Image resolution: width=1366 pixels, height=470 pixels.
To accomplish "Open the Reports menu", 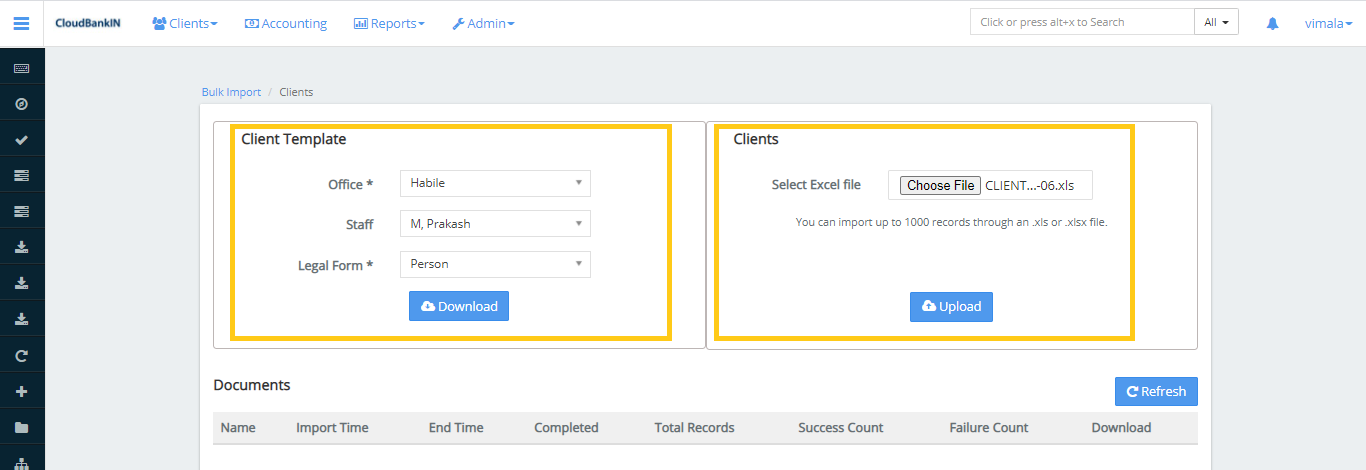I will click(389, 23).
